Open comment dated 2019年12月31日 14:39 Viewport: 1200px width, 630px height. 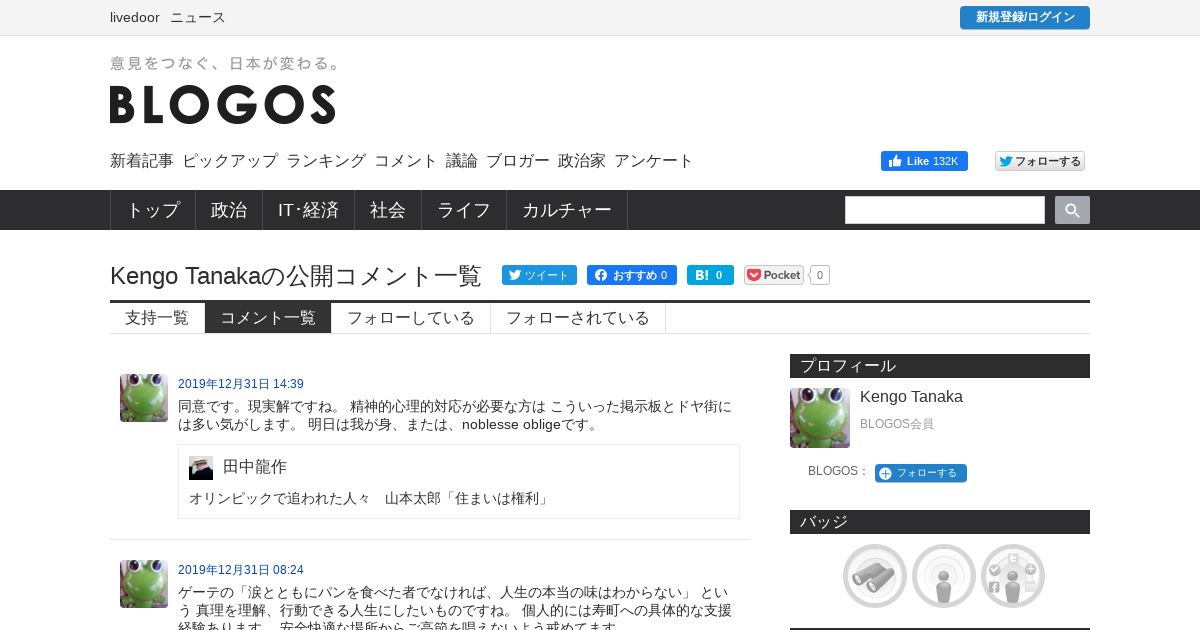[241, 384]
